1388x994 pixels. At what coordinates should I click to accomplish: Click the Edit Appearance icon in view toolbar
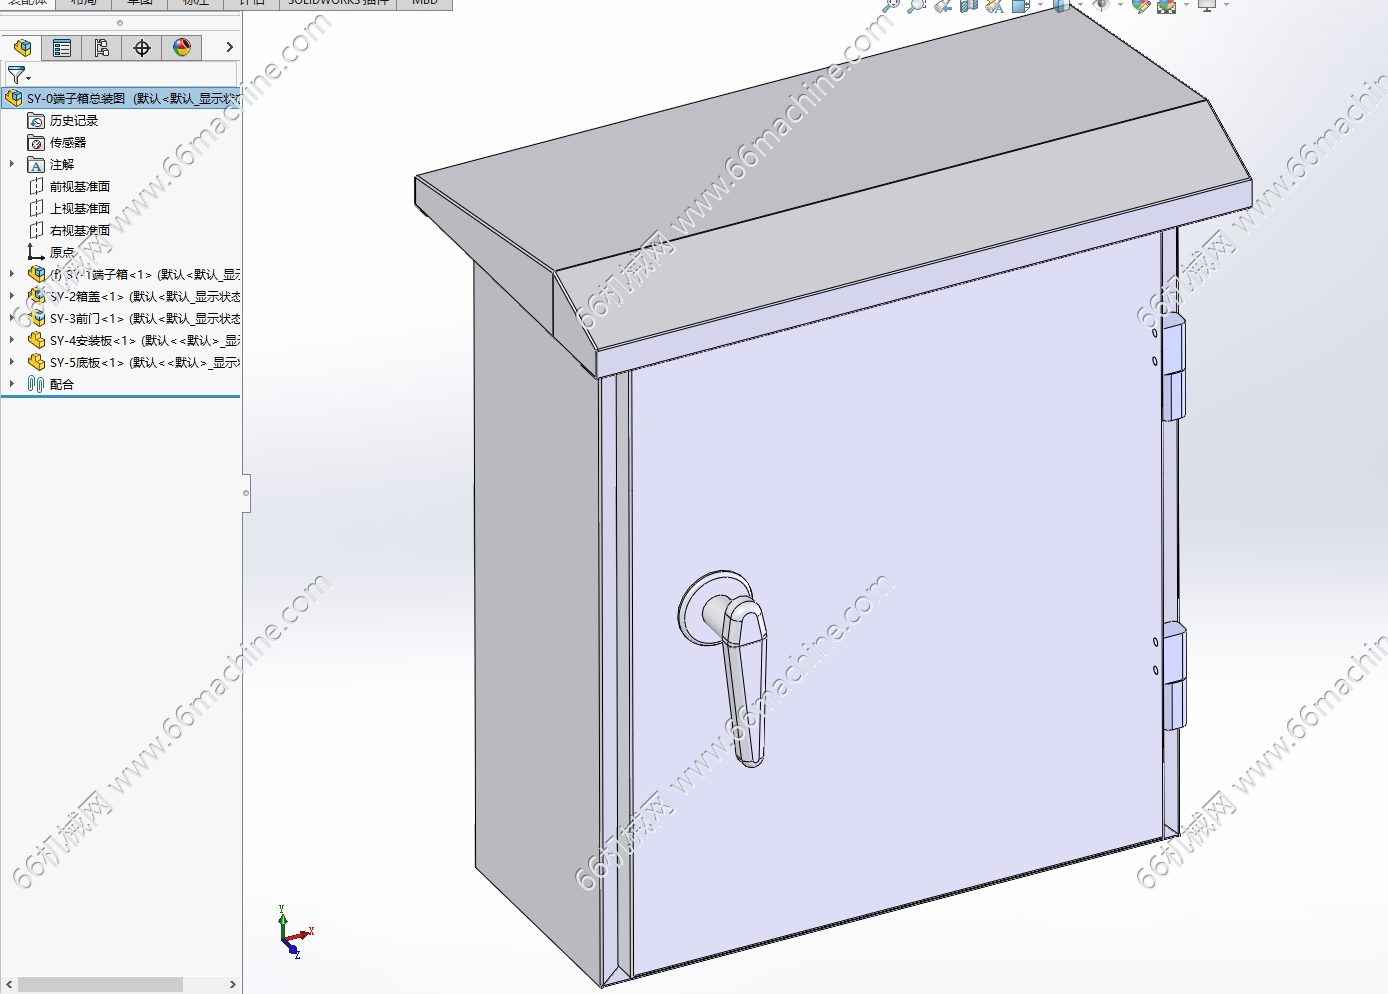(1141, 5)
